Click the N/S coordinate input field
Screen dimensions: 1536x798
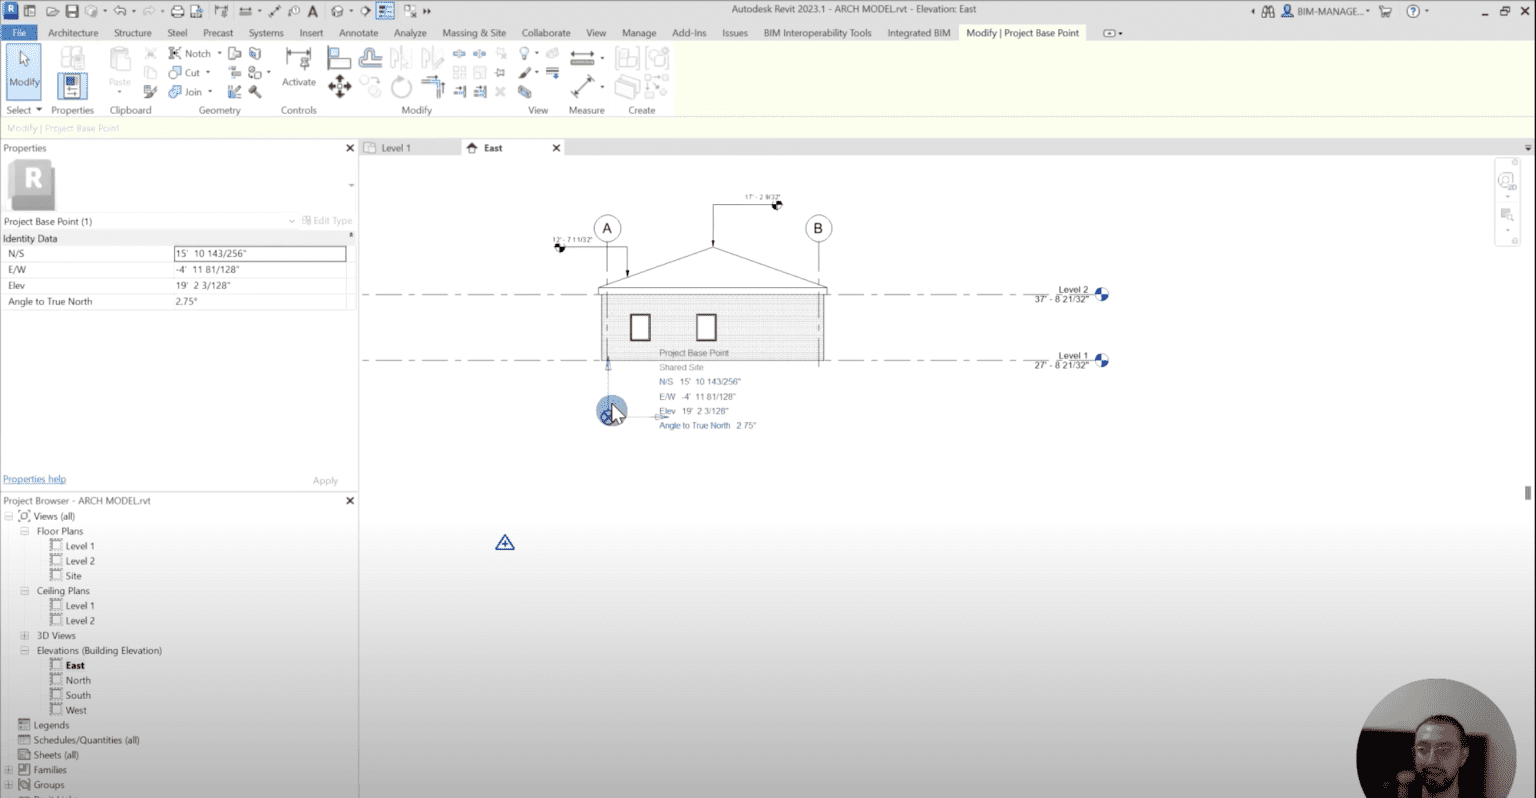coord(259,253)
